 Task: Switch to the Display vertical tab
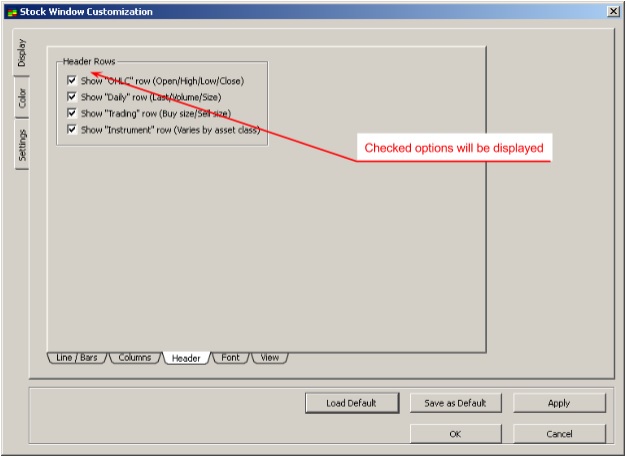[x=22, y=53]
